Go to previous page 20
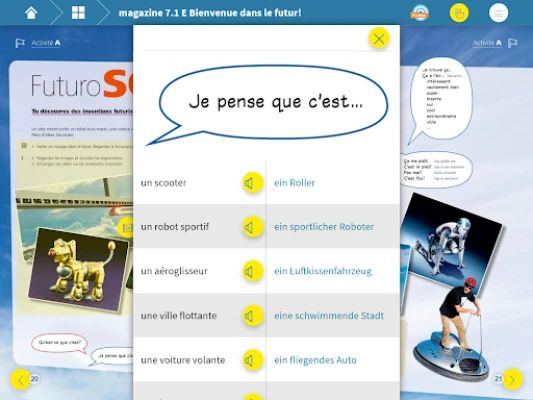 (x=20, y=379)
